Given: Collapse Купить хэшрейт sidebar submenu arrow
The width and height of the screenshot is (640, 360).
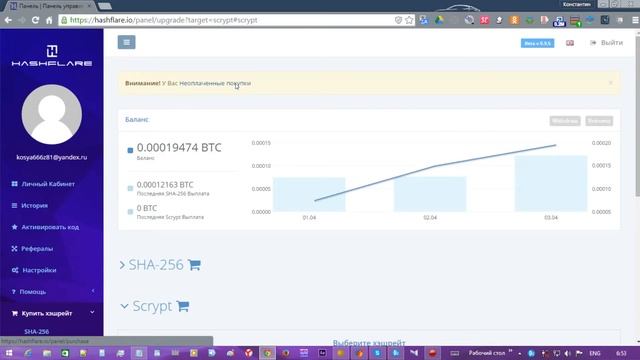Looking at the screenshot, I should coord(92,312).
